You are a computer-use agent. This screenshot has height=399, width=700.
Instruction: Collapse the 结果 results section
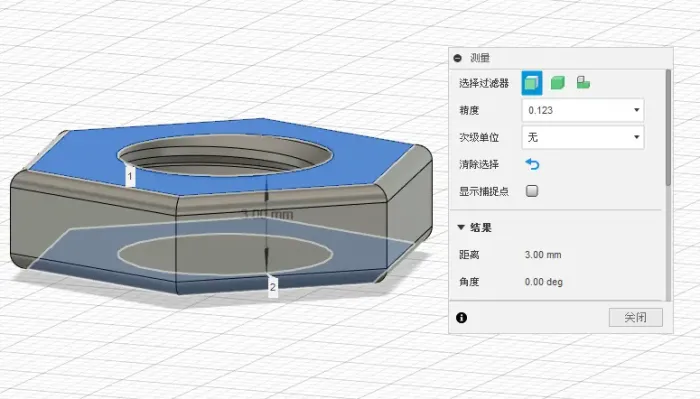pos(461,228)
